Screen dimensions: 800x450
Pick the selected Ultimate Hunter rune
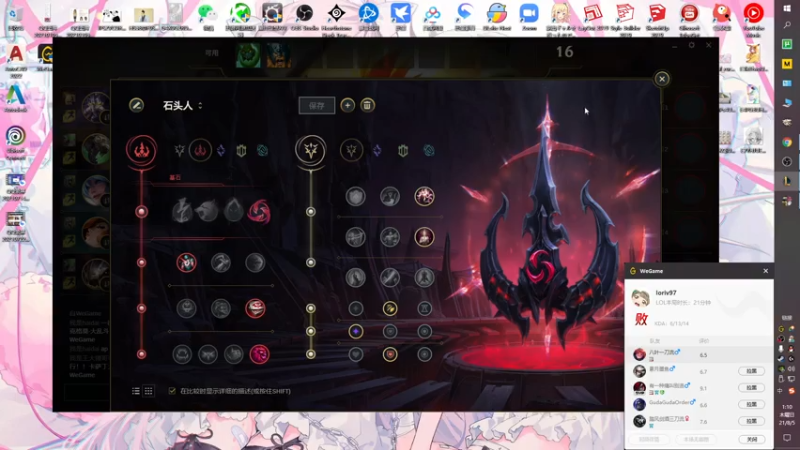coord(259,354)
